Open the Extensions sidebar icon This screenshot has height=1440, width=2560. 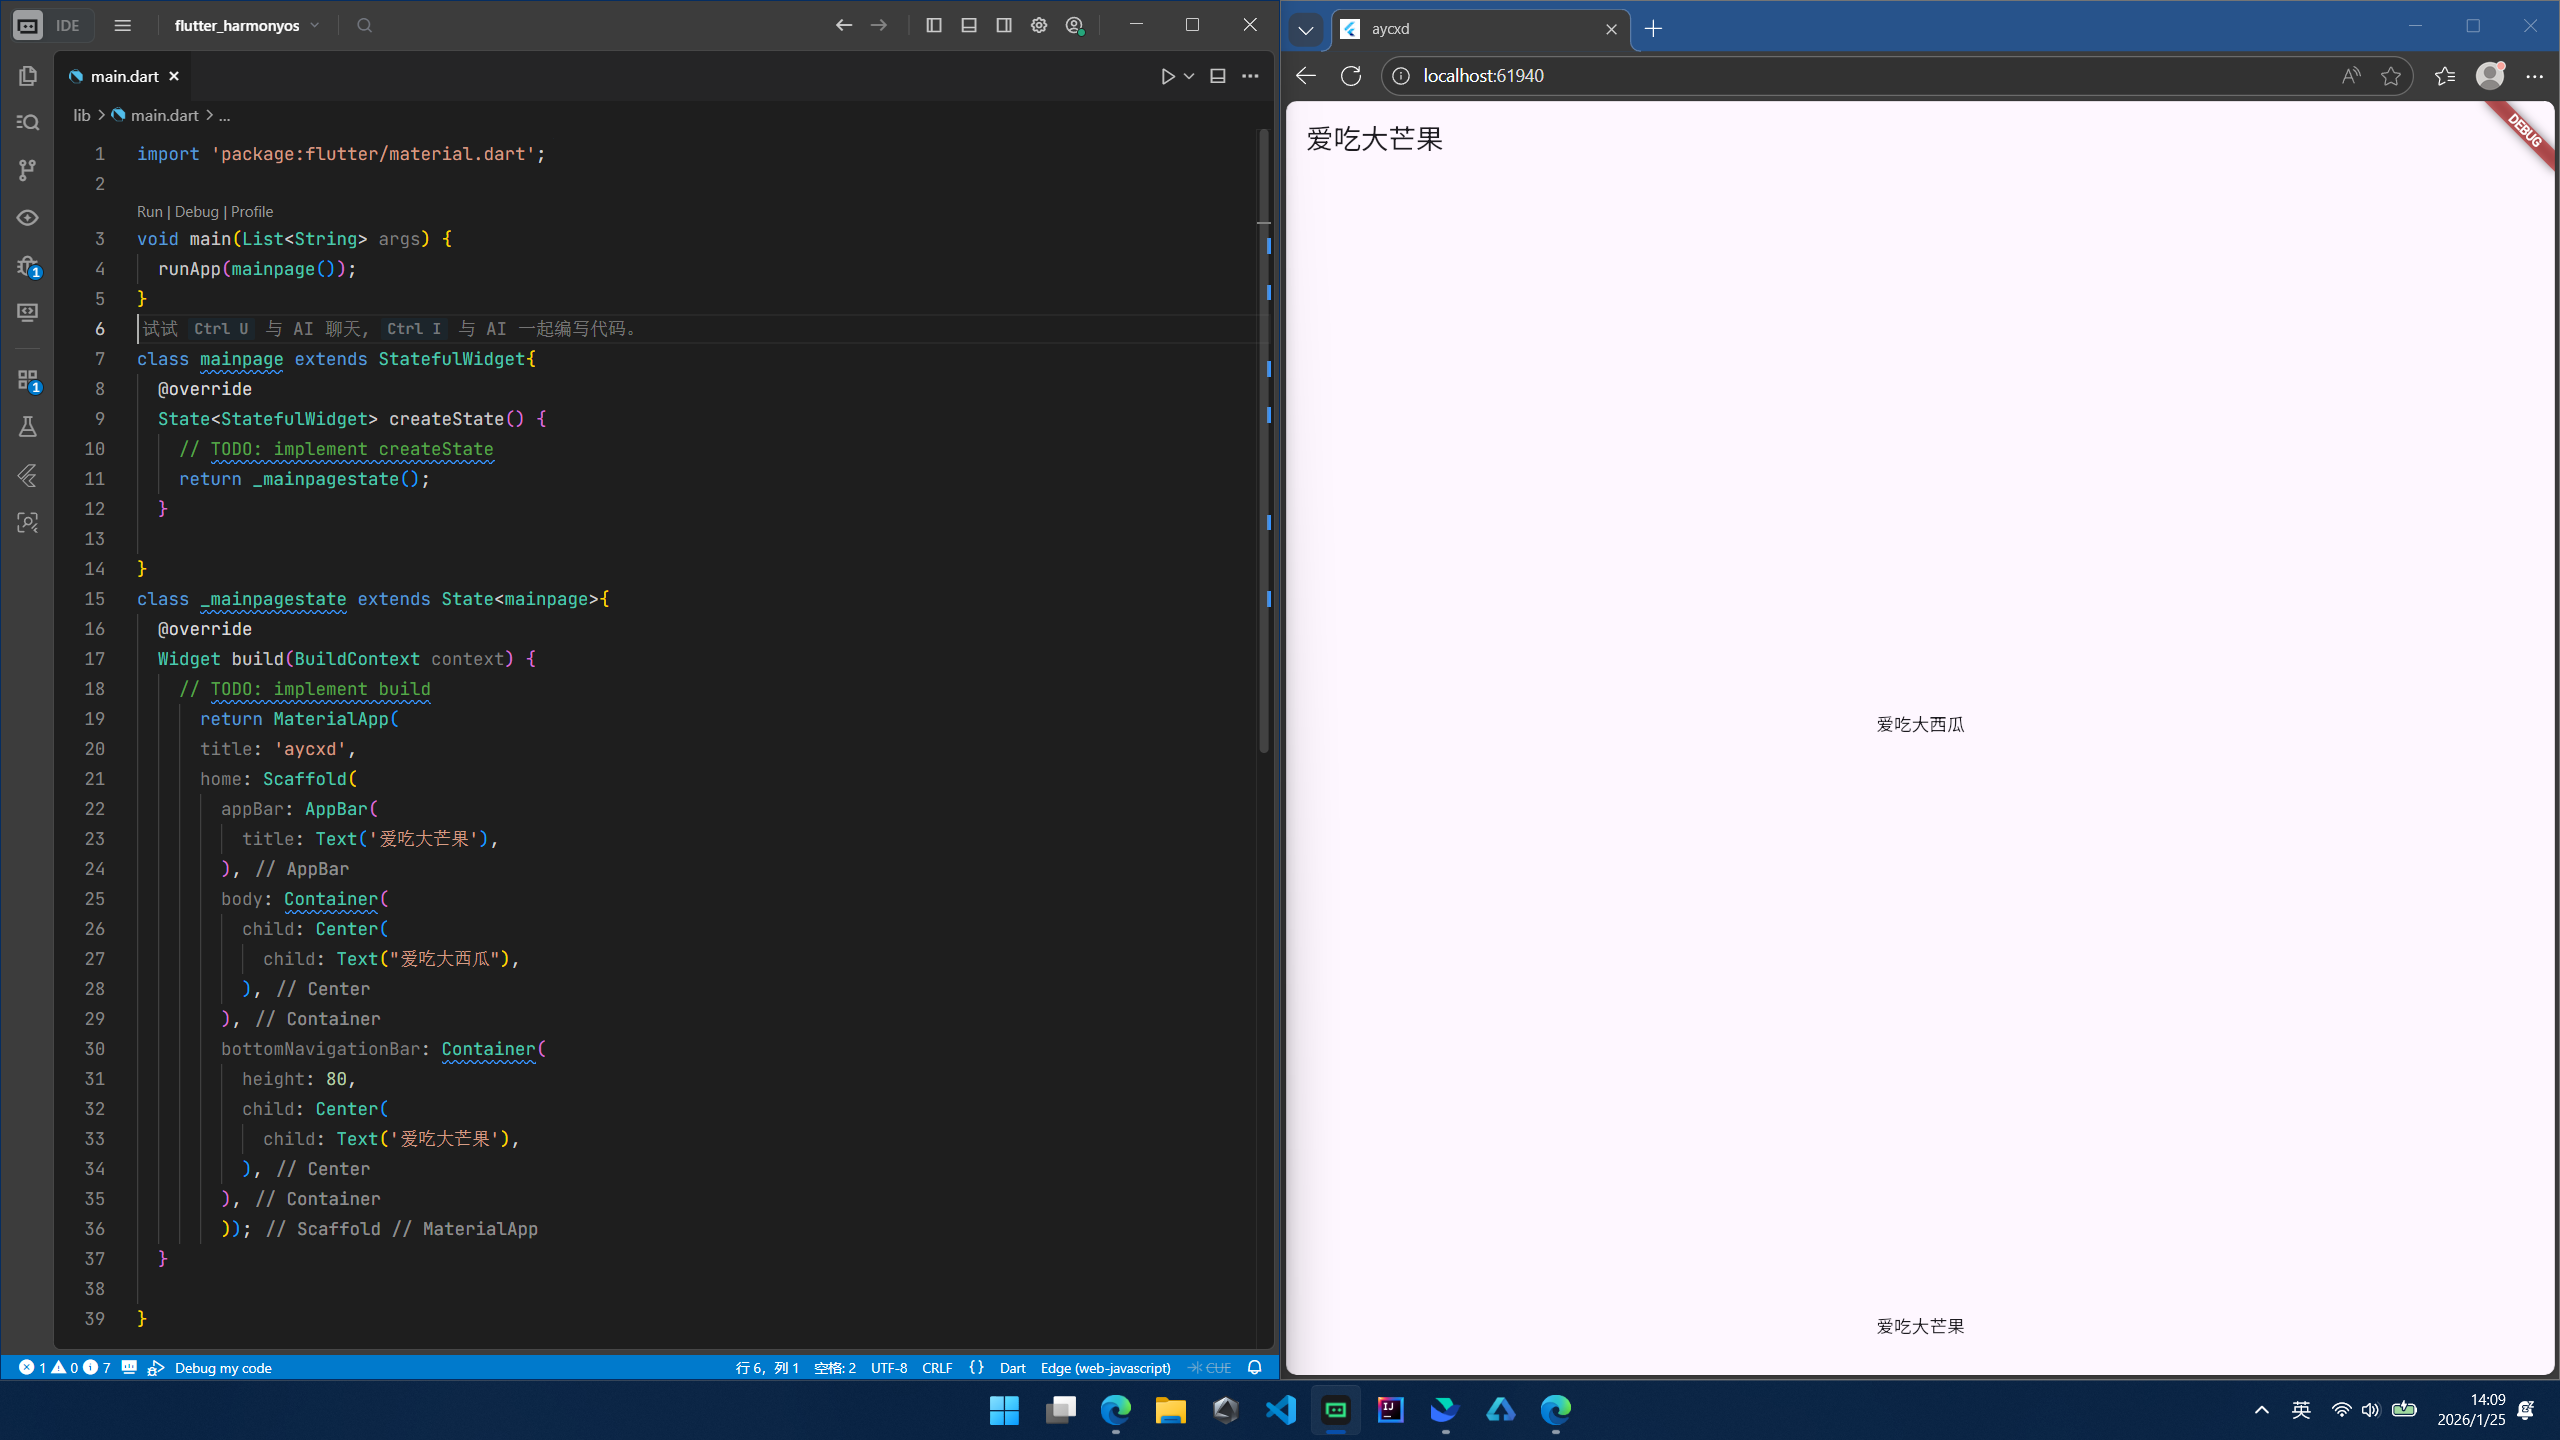pyautogui.click(x=28, y=380)
